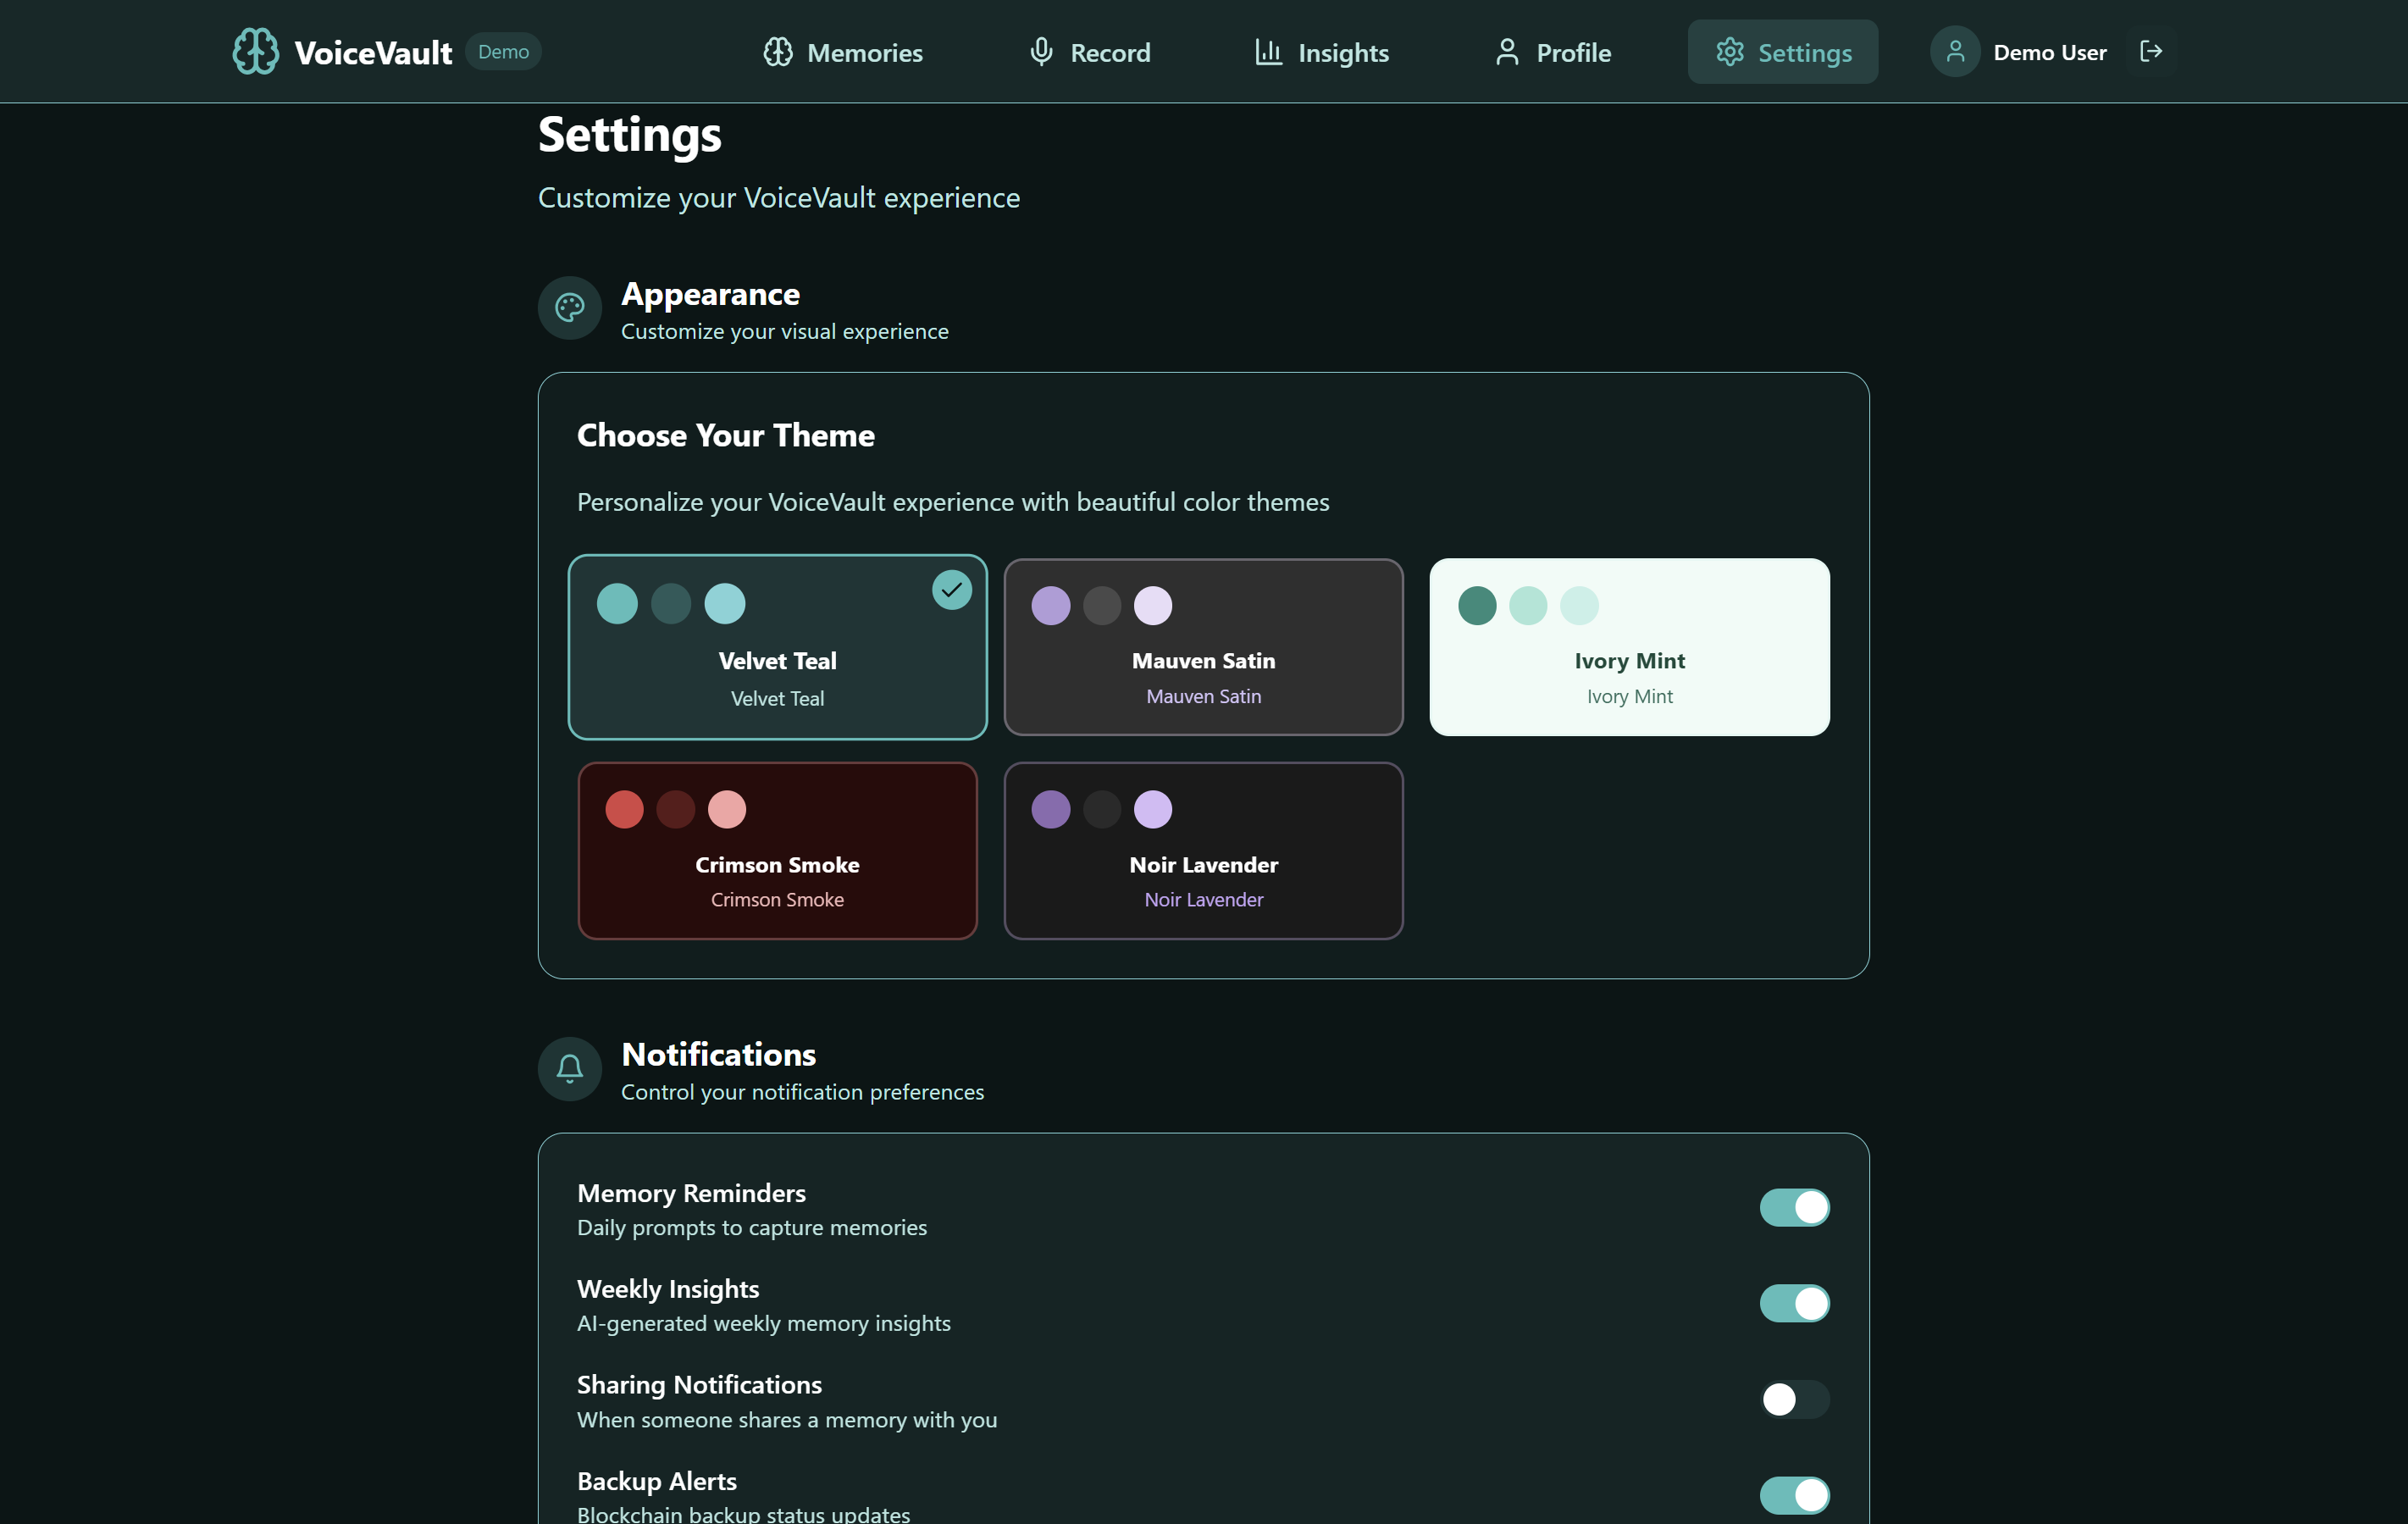Viewport: 2408px width, 1524px height.
Task: Click the Demo User avatar icon
Action: coord(1954,51)
